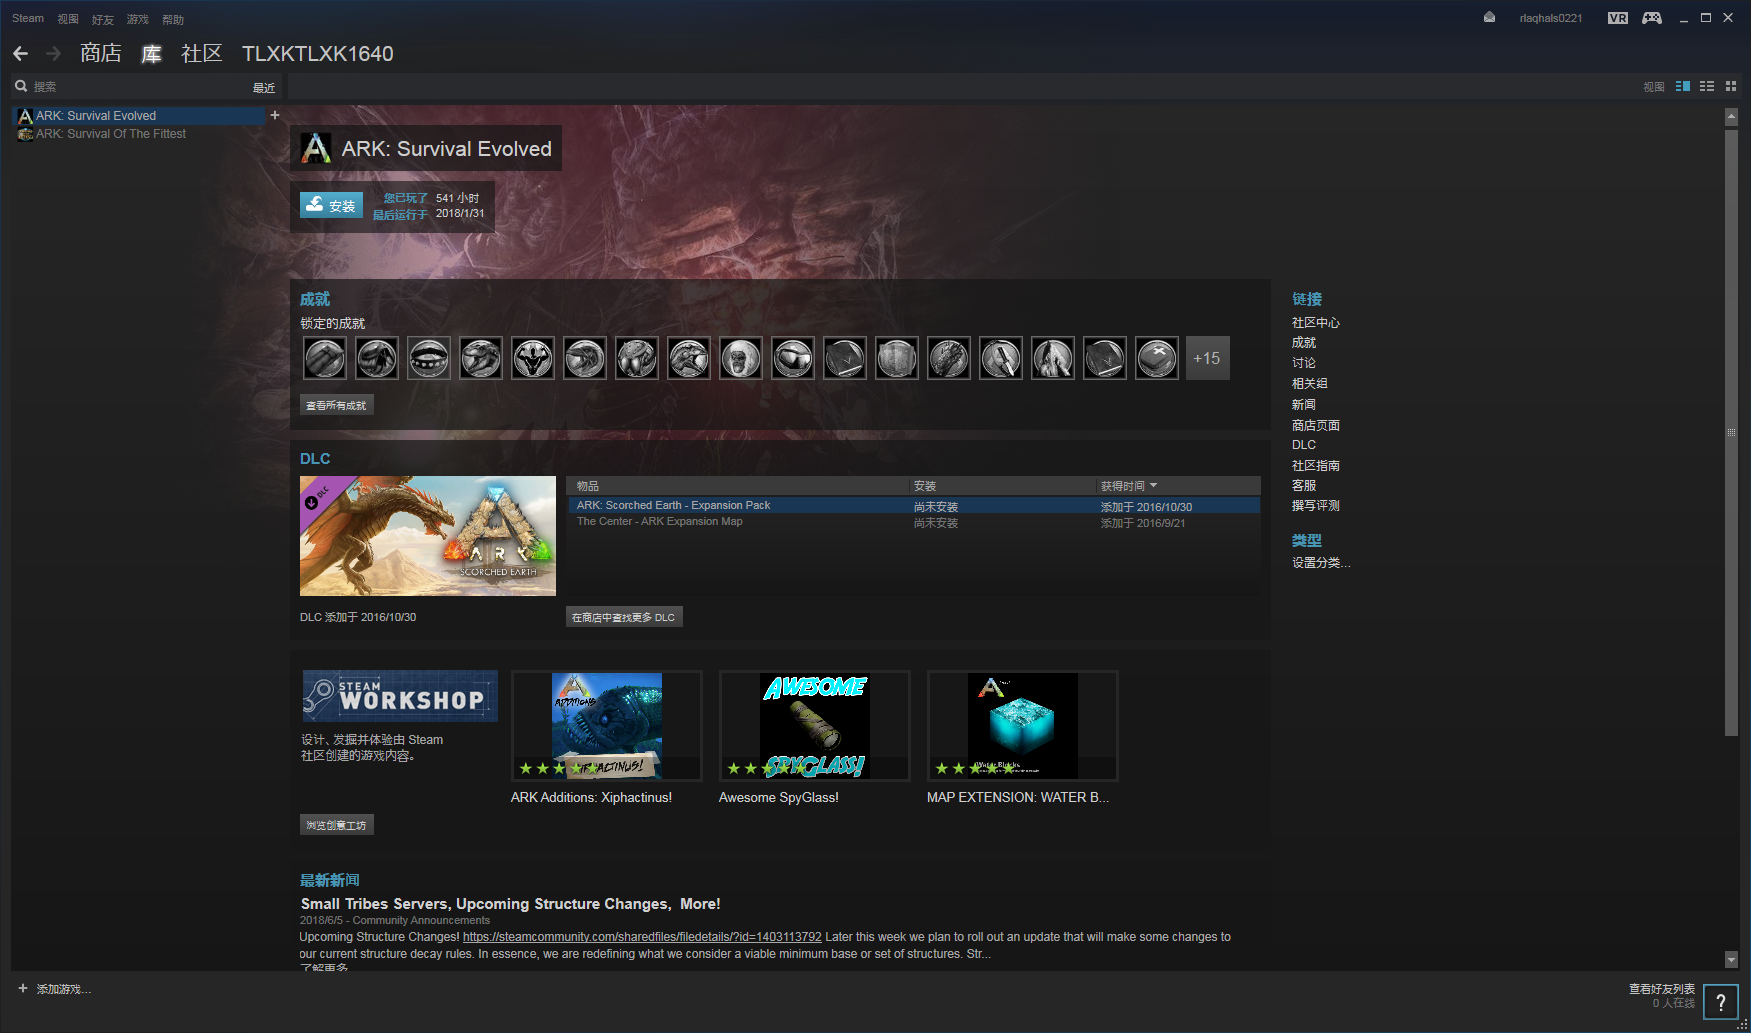
Task: Click the 安装 install button
Action: point(331,205)
